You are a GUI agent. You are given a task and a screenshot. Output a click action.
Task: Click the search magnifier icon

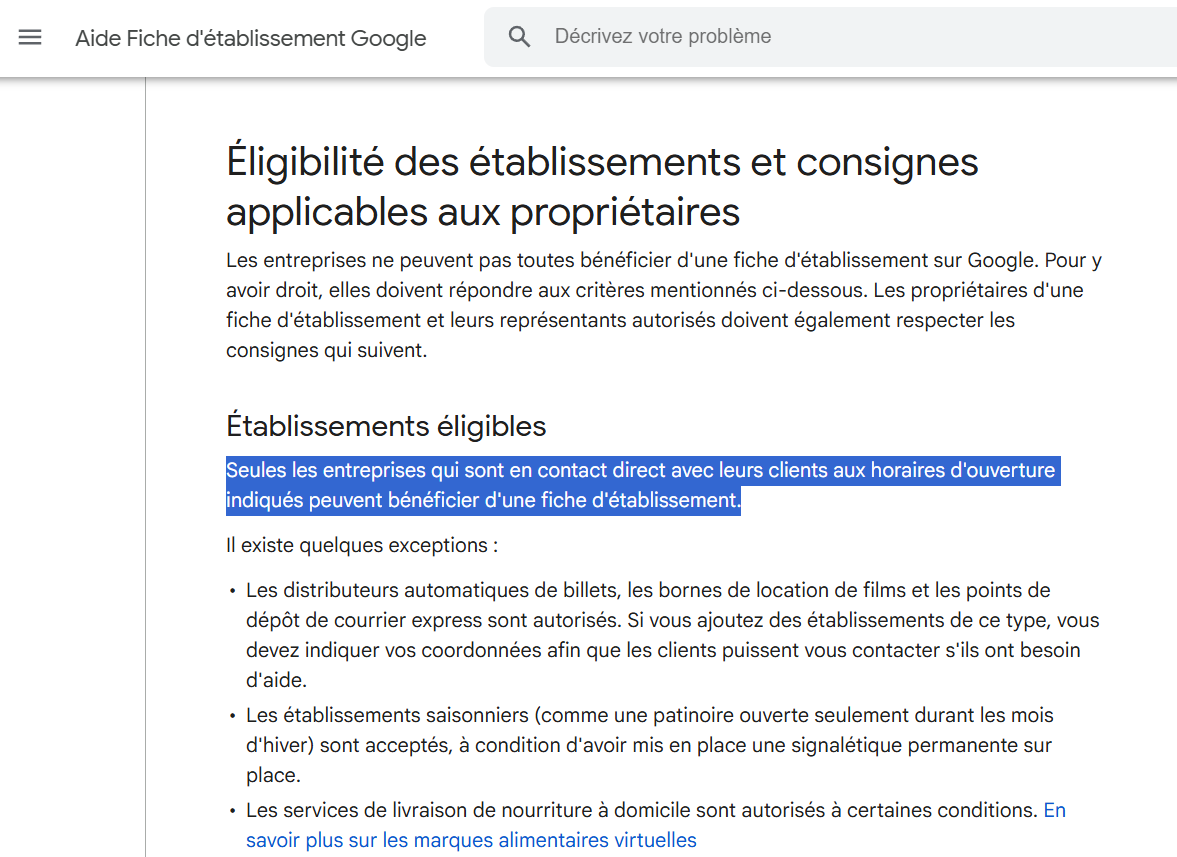[519, 36]
